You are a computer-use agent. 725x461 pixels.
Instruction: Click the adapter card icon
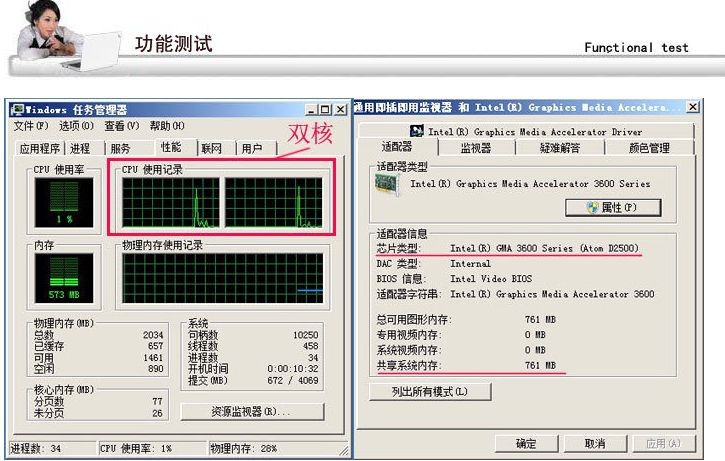pos(387,184)
